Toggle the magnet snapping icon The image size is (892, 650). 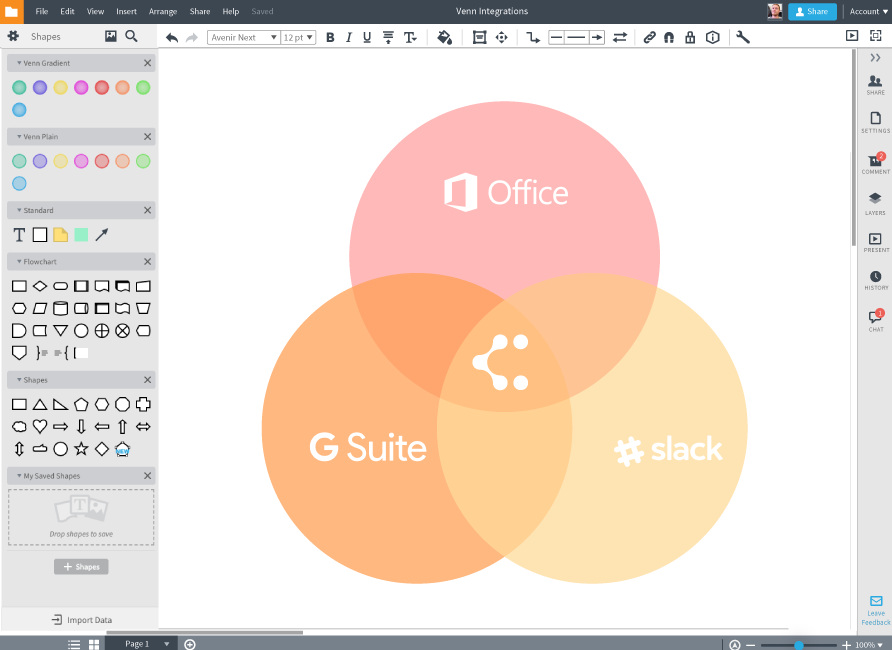(x=669, y=38)
